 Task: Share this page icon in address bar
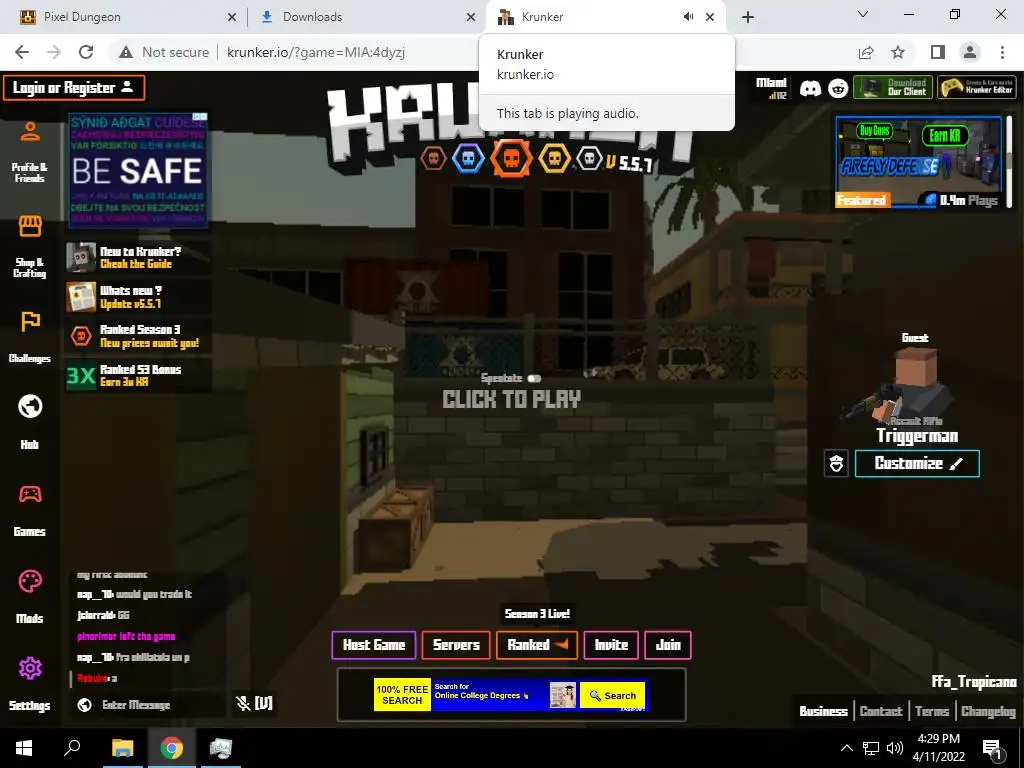tap(866, 52)
